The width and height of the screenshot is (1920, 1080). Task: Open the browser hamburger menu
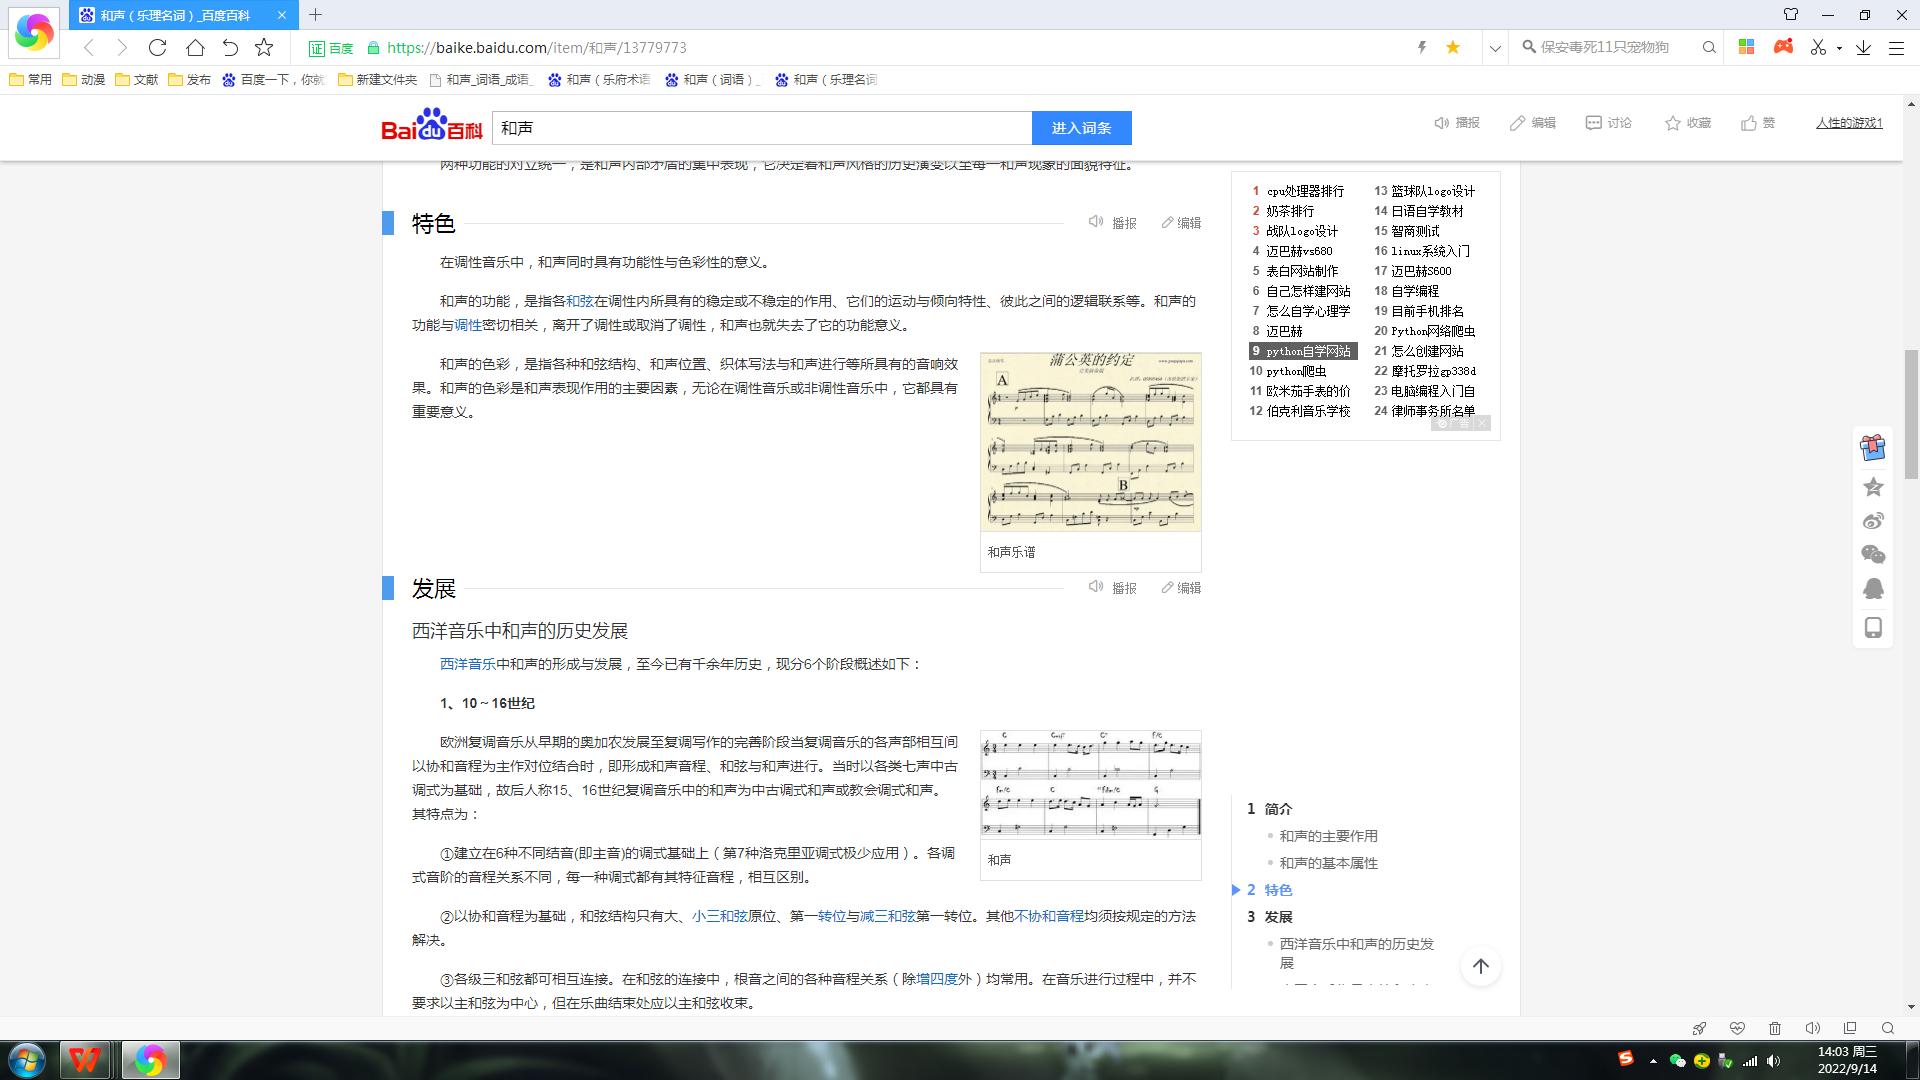coord(1897,47)
